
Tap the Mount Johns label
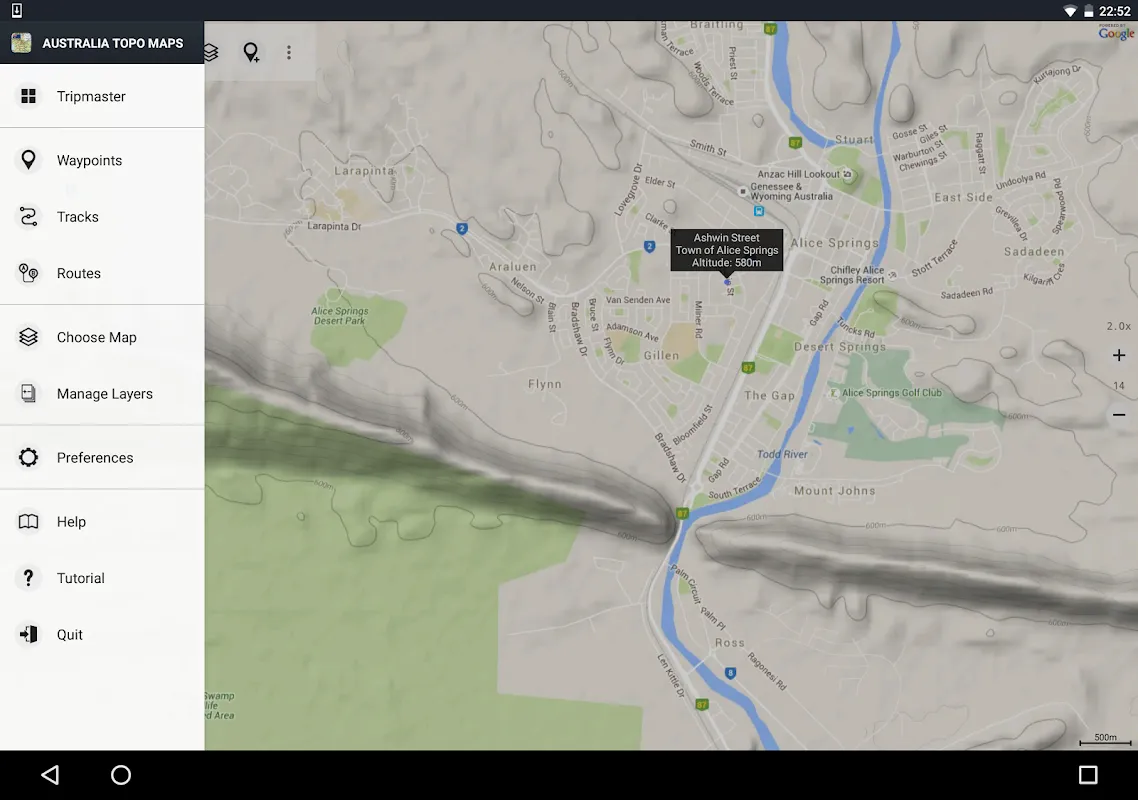(835, 491)
